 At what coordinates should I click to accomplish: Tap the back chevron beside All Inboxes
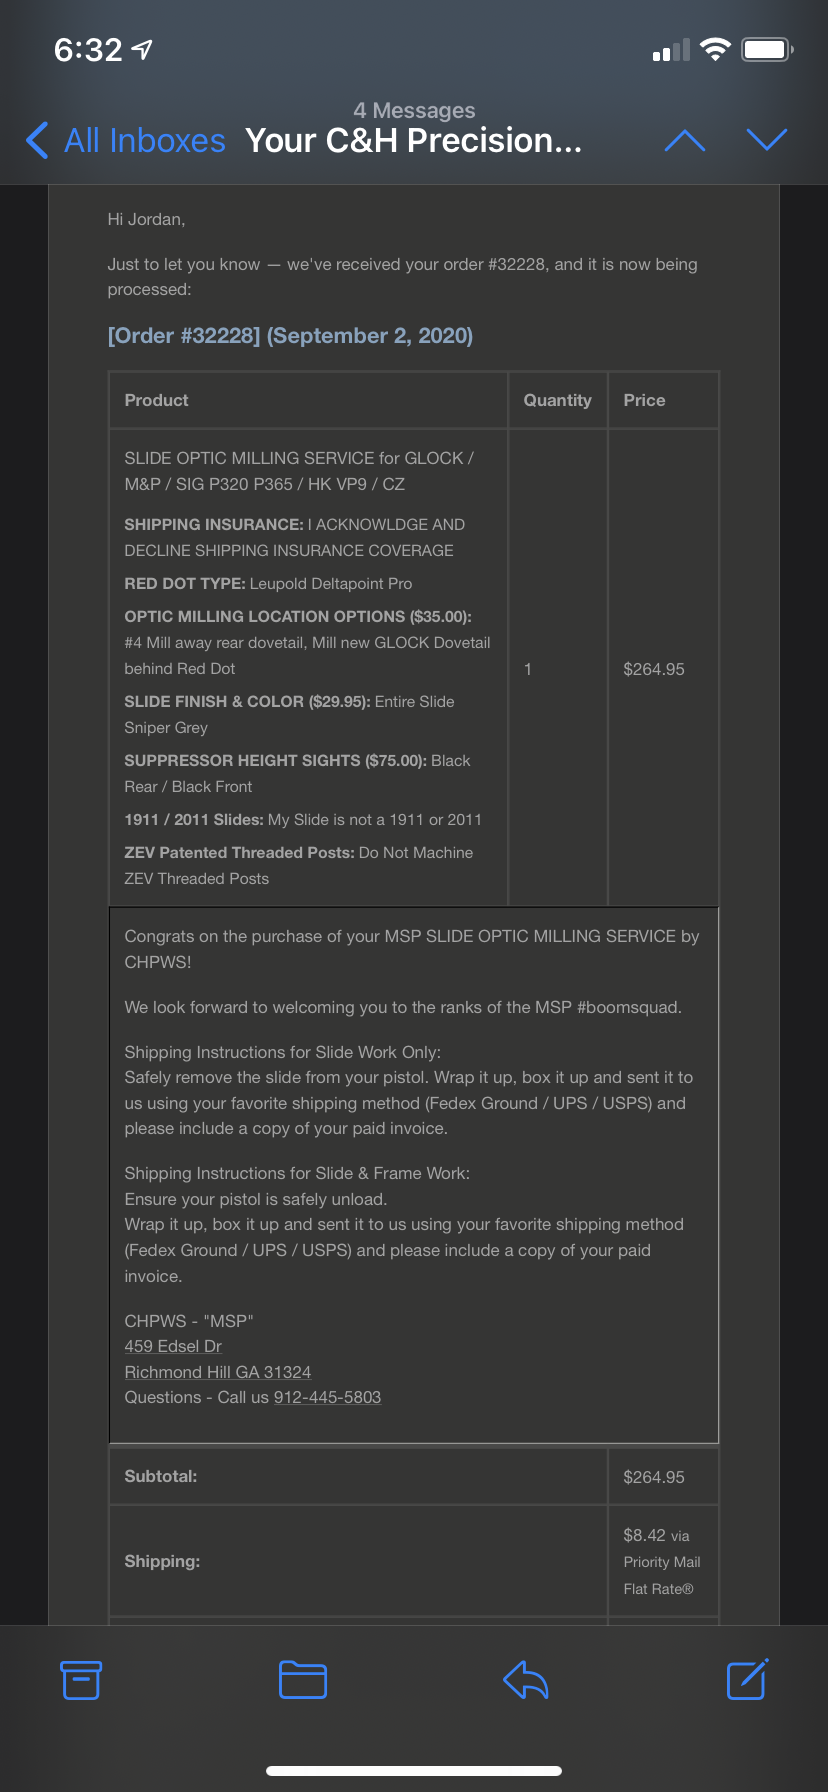38,141
